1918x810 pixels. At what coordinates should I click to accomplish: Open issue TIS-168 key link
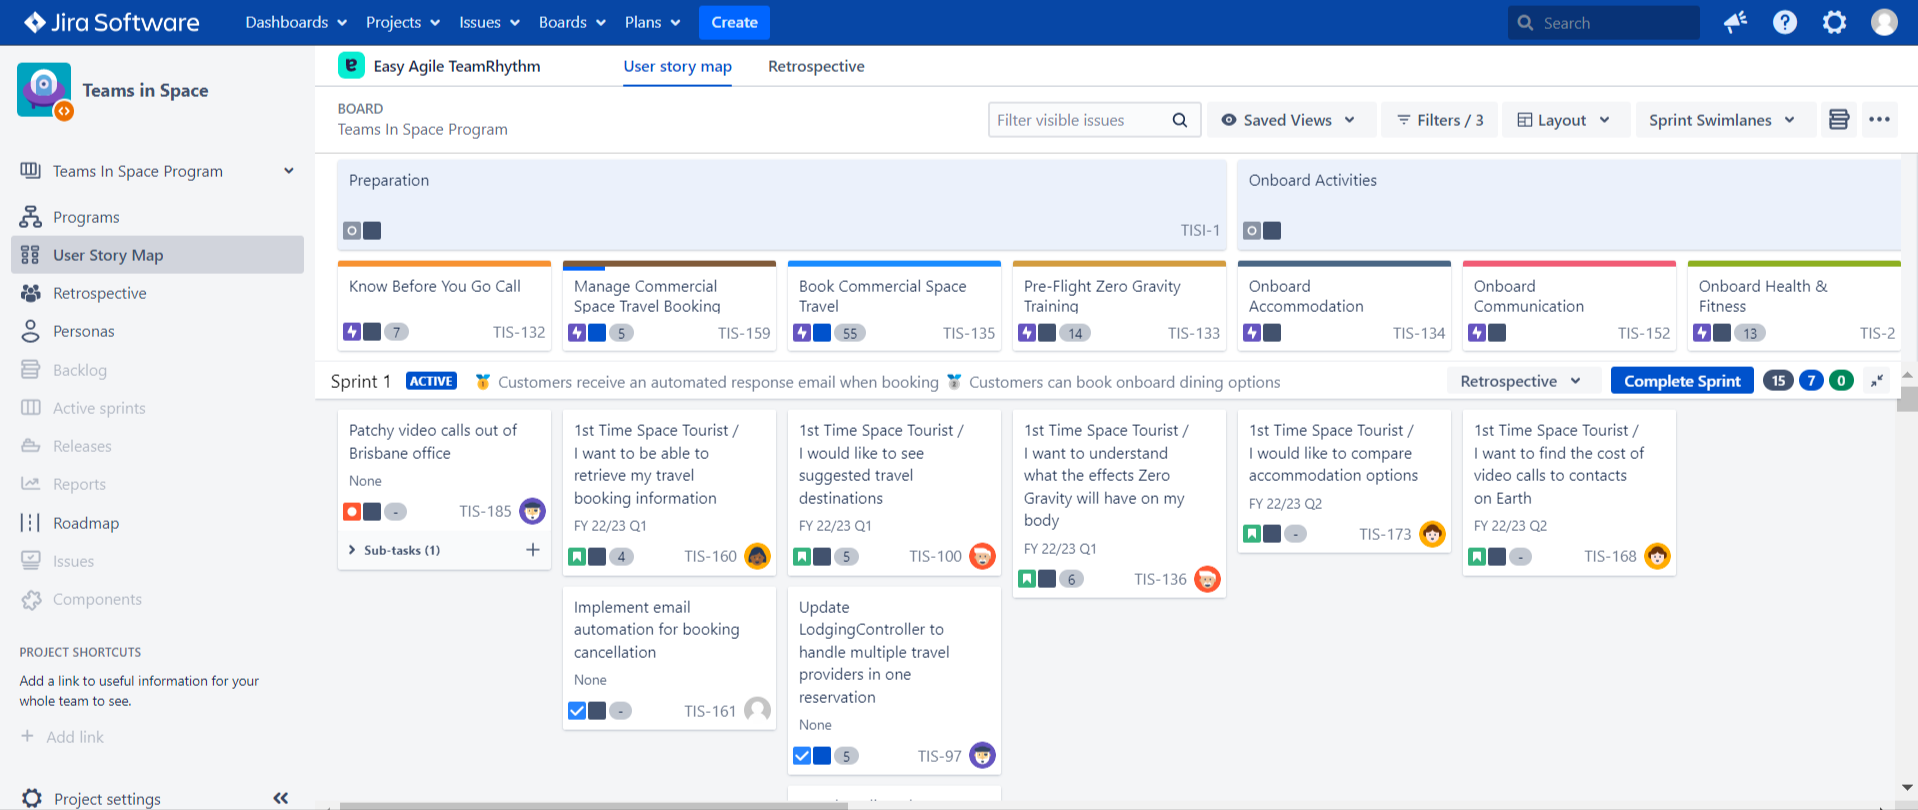coord(1610,557)
